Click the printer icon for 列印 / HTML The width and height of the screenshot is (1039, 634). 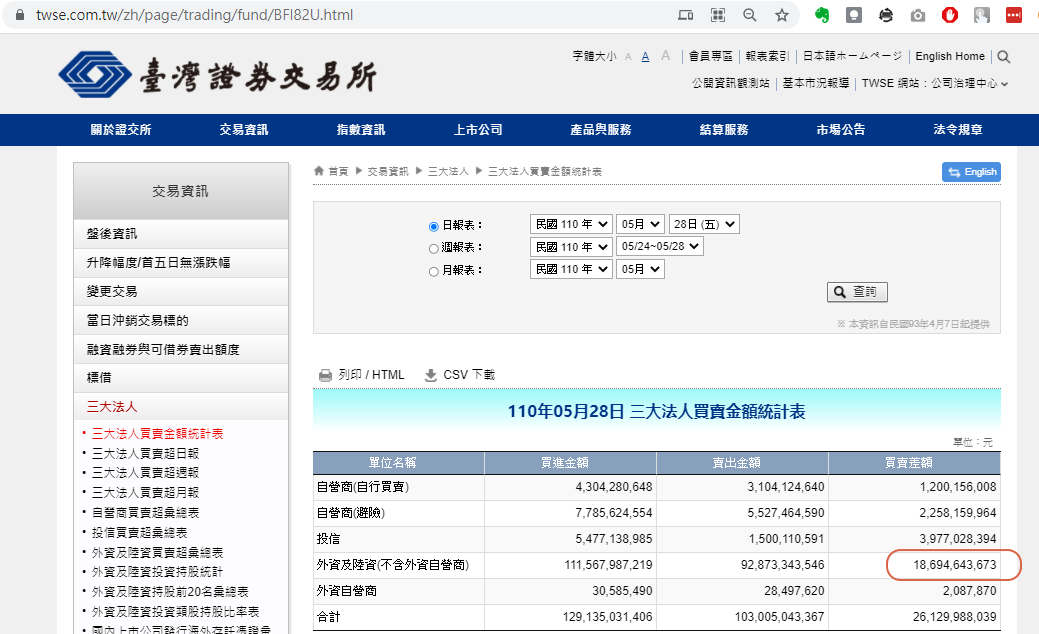pos(325,375)
